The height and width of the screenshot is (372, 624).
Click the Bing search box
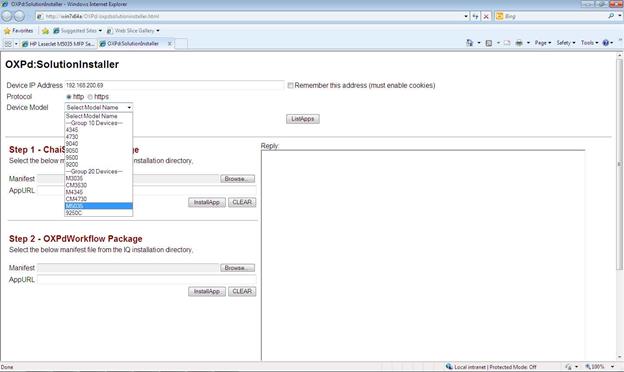tap(555, 16)
